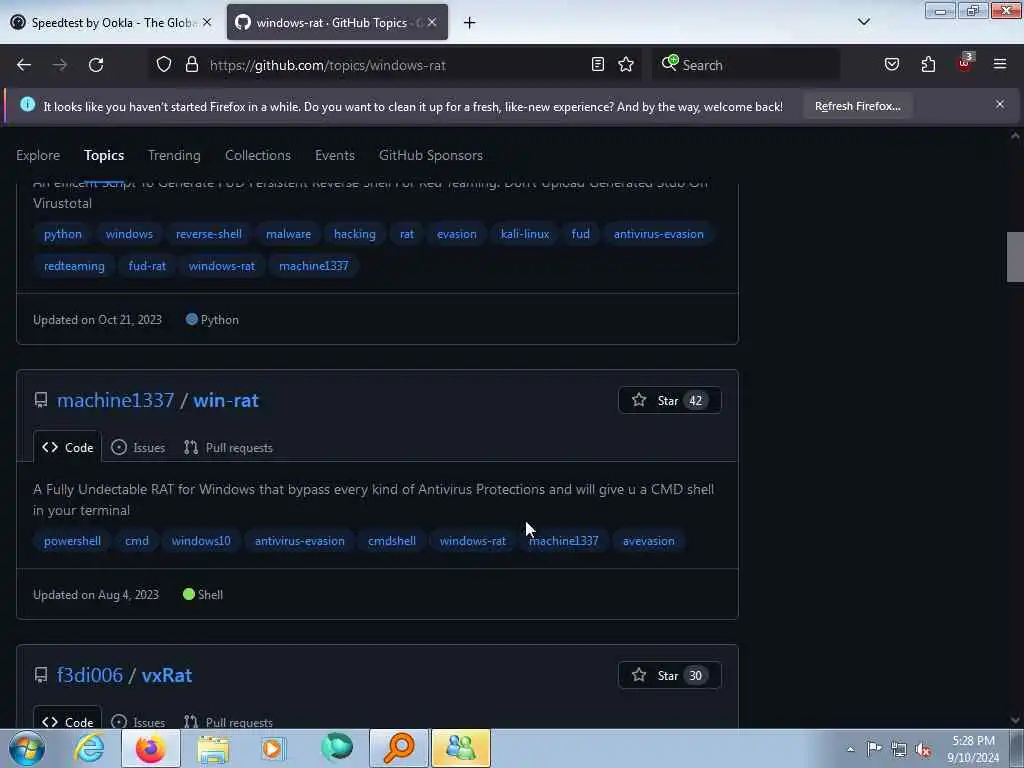Star the win-rat repository
Viewport: 1024px width, 768px height.
(669, 400)
